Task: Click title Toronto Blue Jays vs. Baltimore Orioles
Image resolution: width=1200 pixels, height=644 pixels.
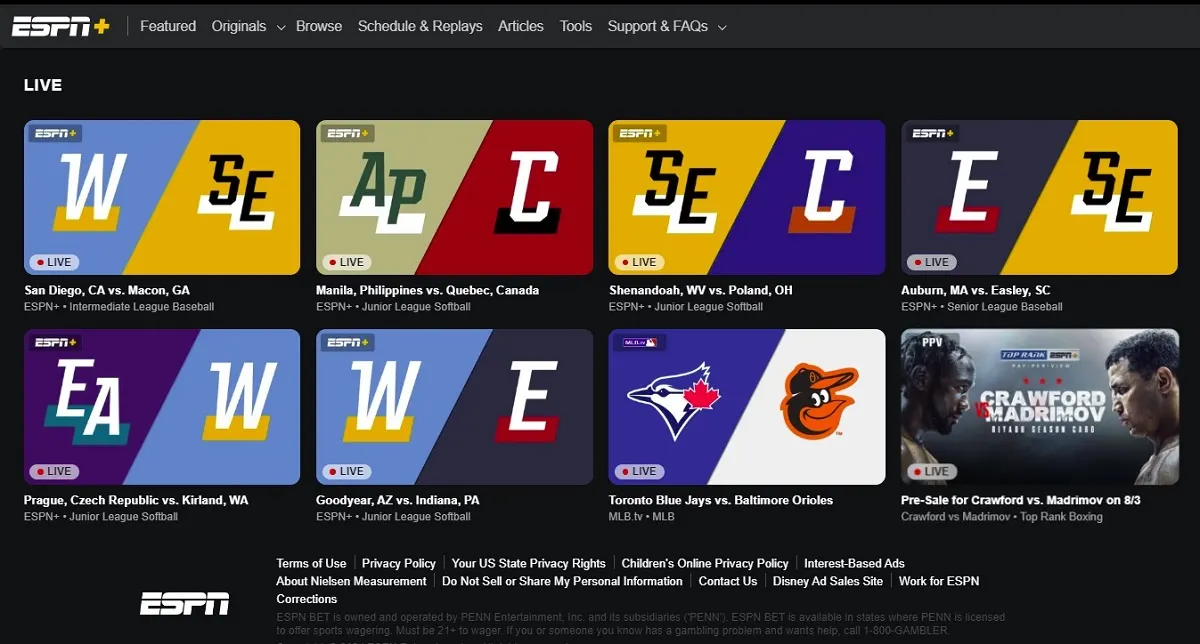Action: (x=721, y=500)
